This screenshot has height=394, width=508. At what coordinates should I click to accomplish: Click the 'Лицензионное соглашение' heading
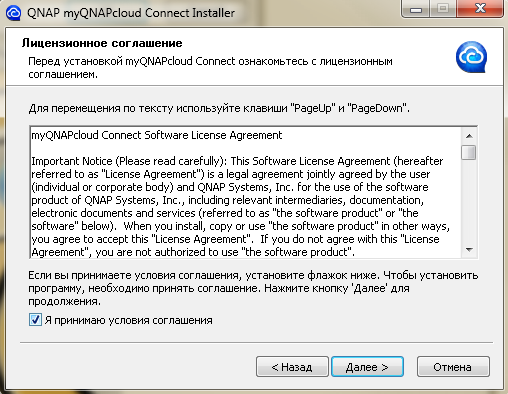tap(102, 43)
